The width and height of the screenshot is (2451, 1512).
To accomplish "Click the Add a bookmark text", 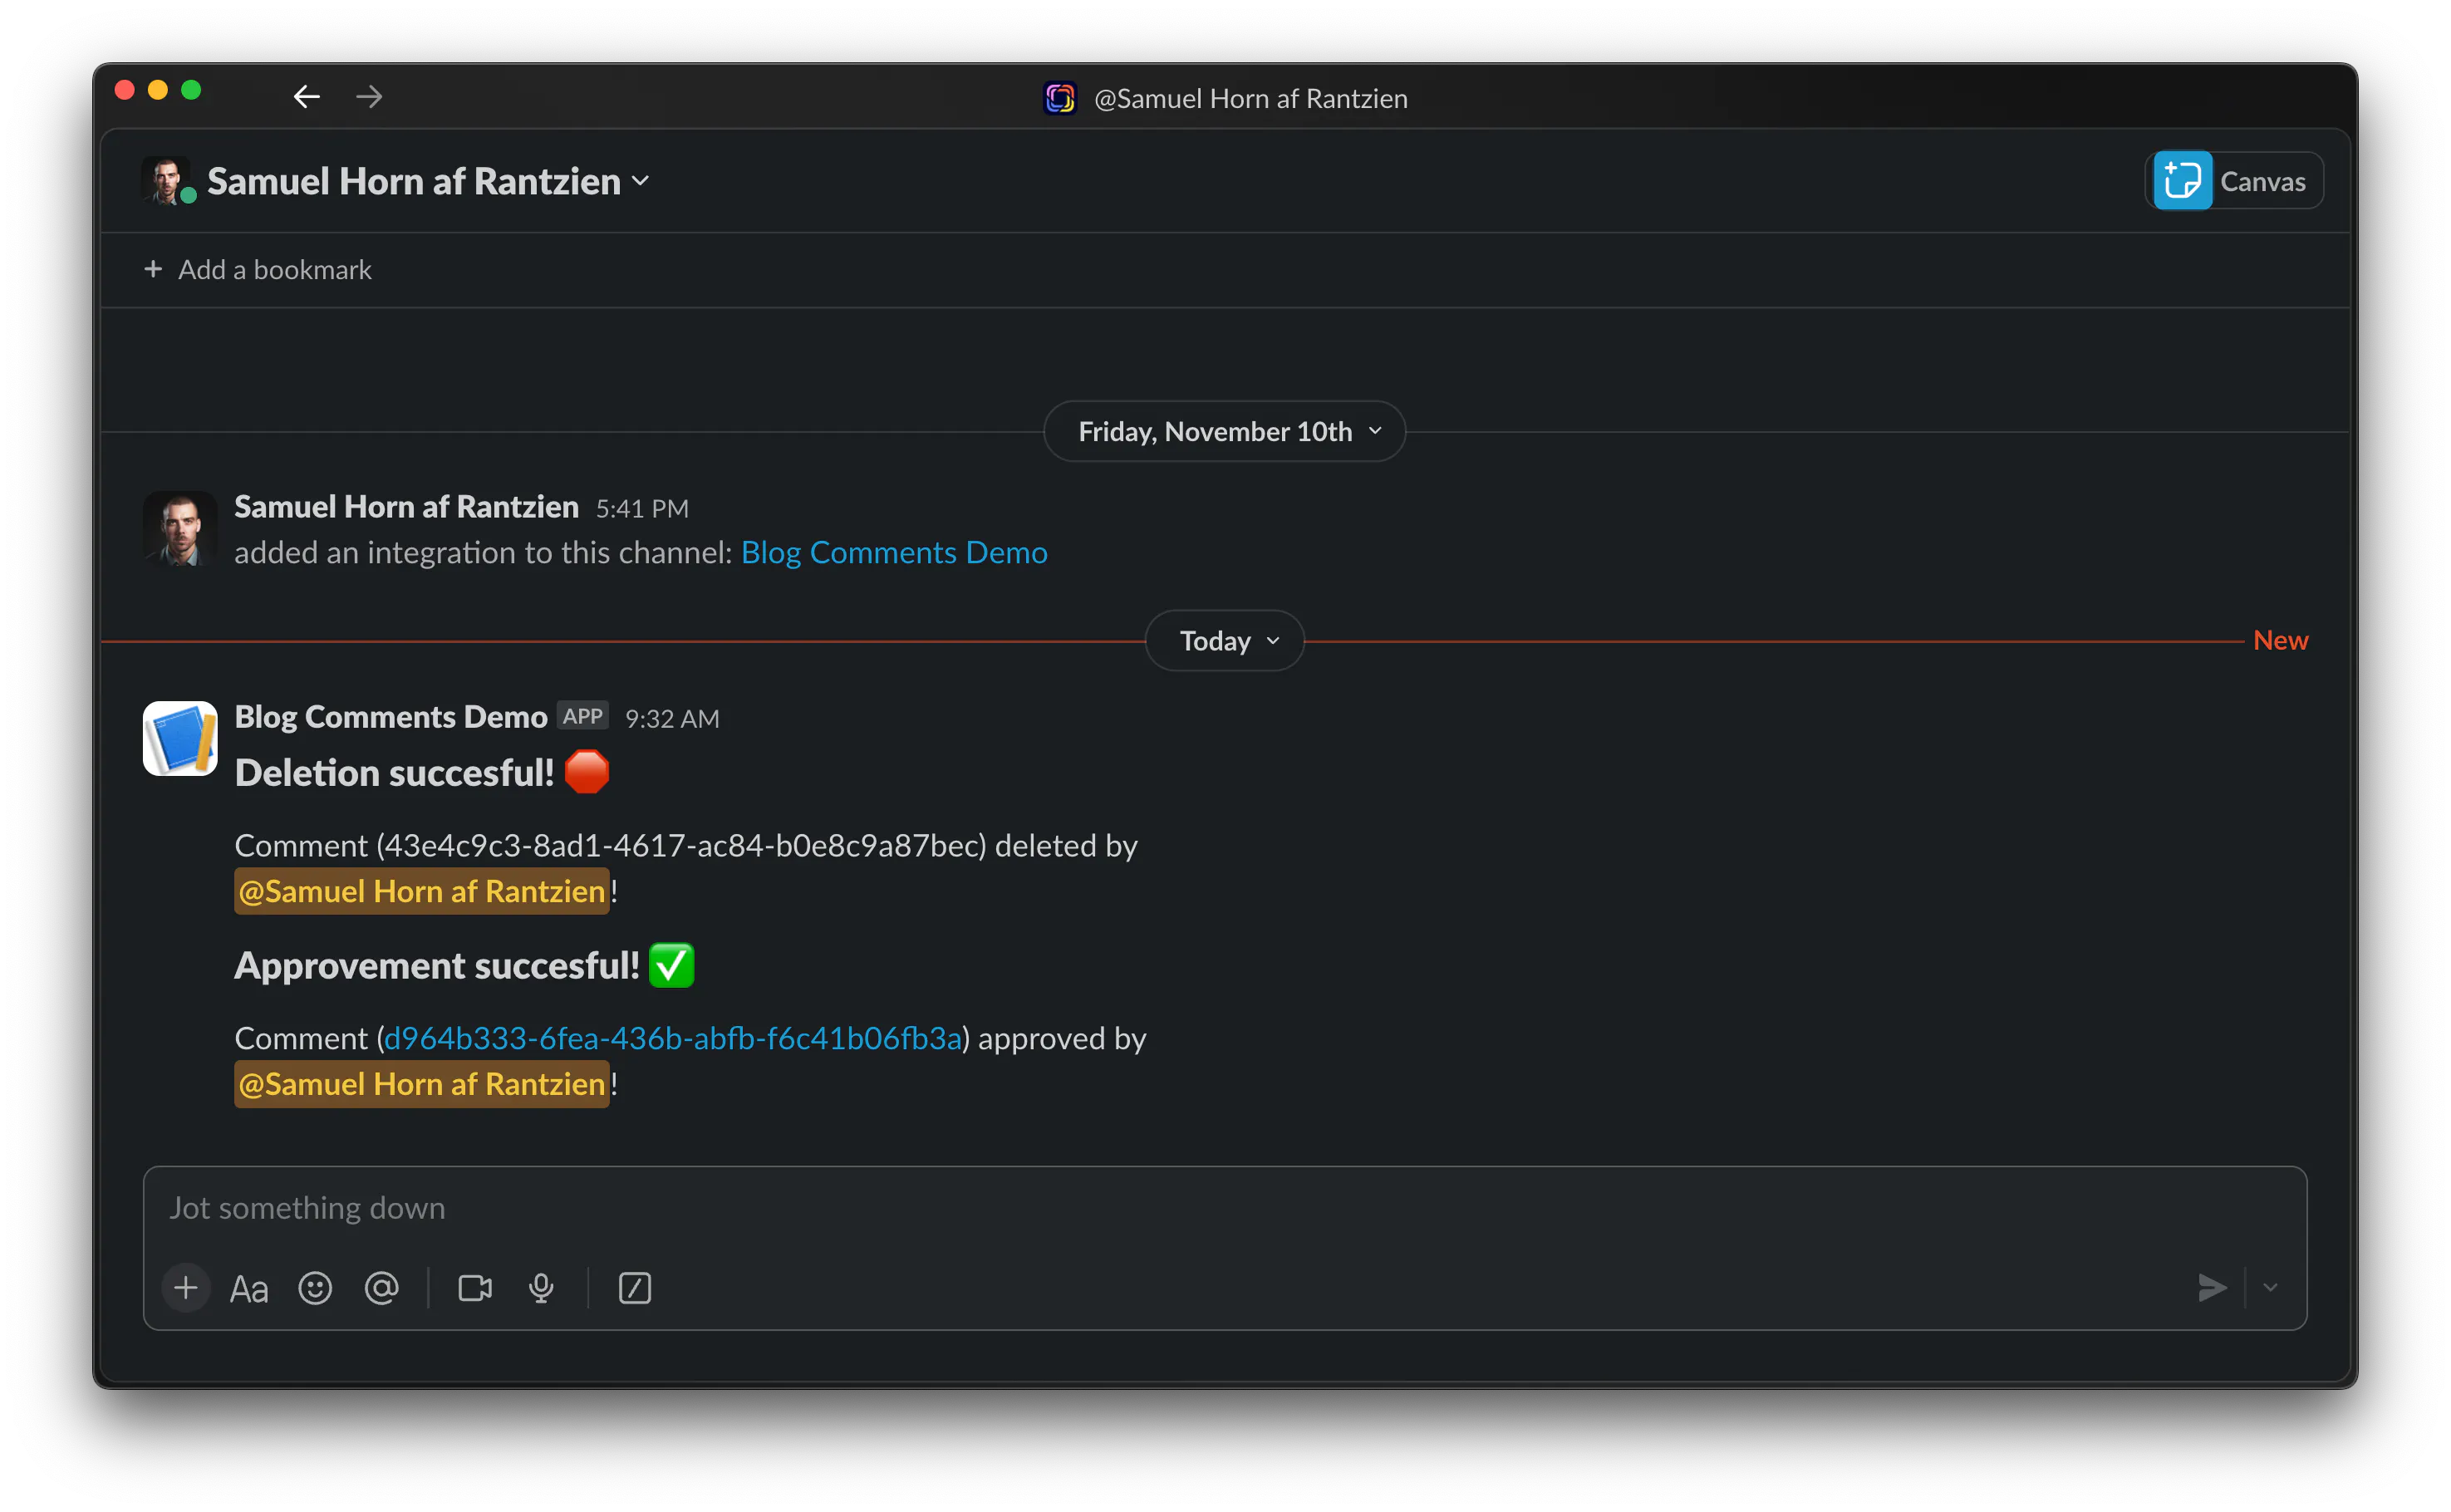I will (x=275, y=270).
